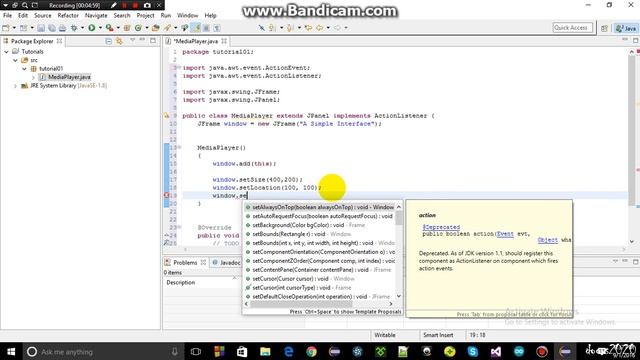This screenshot has height=360, width=640.
Task: Open the Debug button dropdown arrow
Action: (x=82, y=28)
